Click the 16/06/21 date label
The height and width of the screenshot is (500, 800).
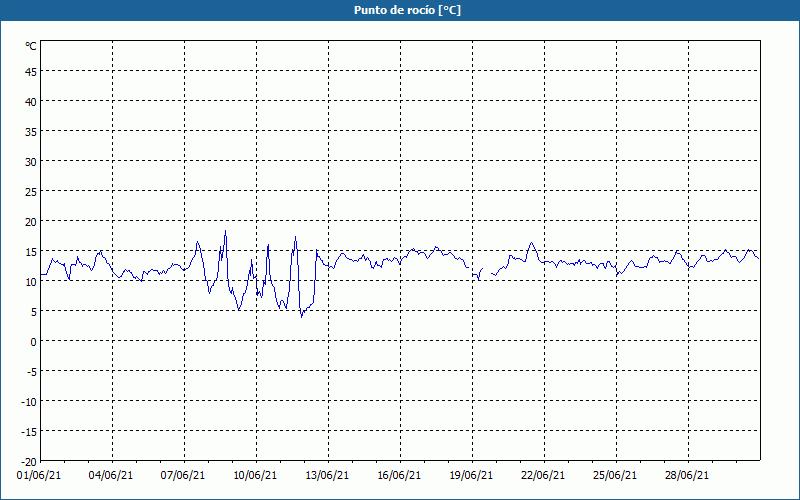[x=399, y=475]
